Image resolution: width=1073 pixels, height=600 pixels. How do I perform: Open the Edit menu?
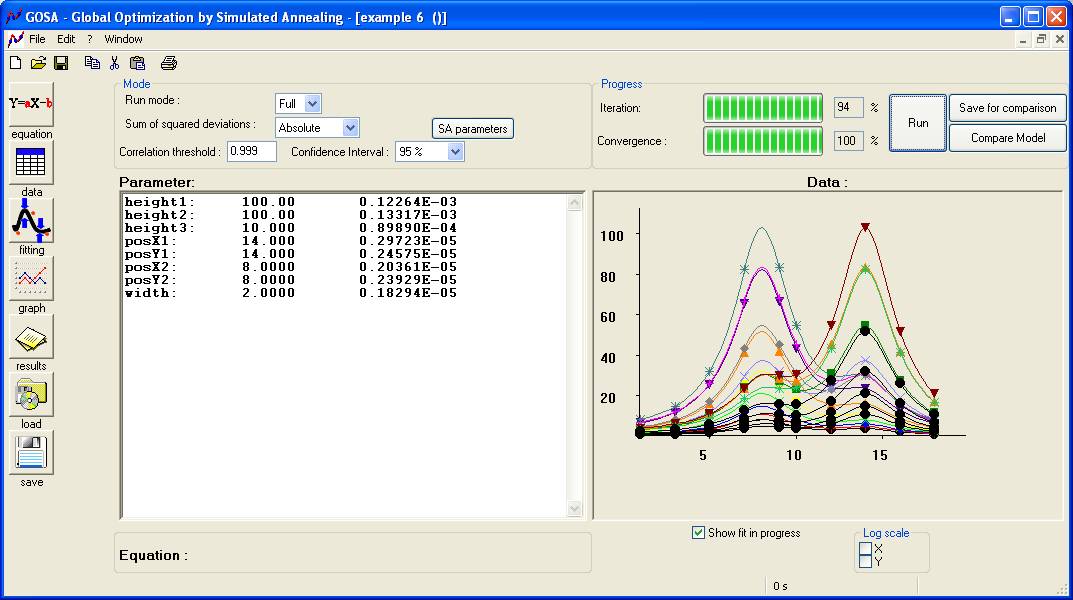pyautogui.click(x=66, y=39)
